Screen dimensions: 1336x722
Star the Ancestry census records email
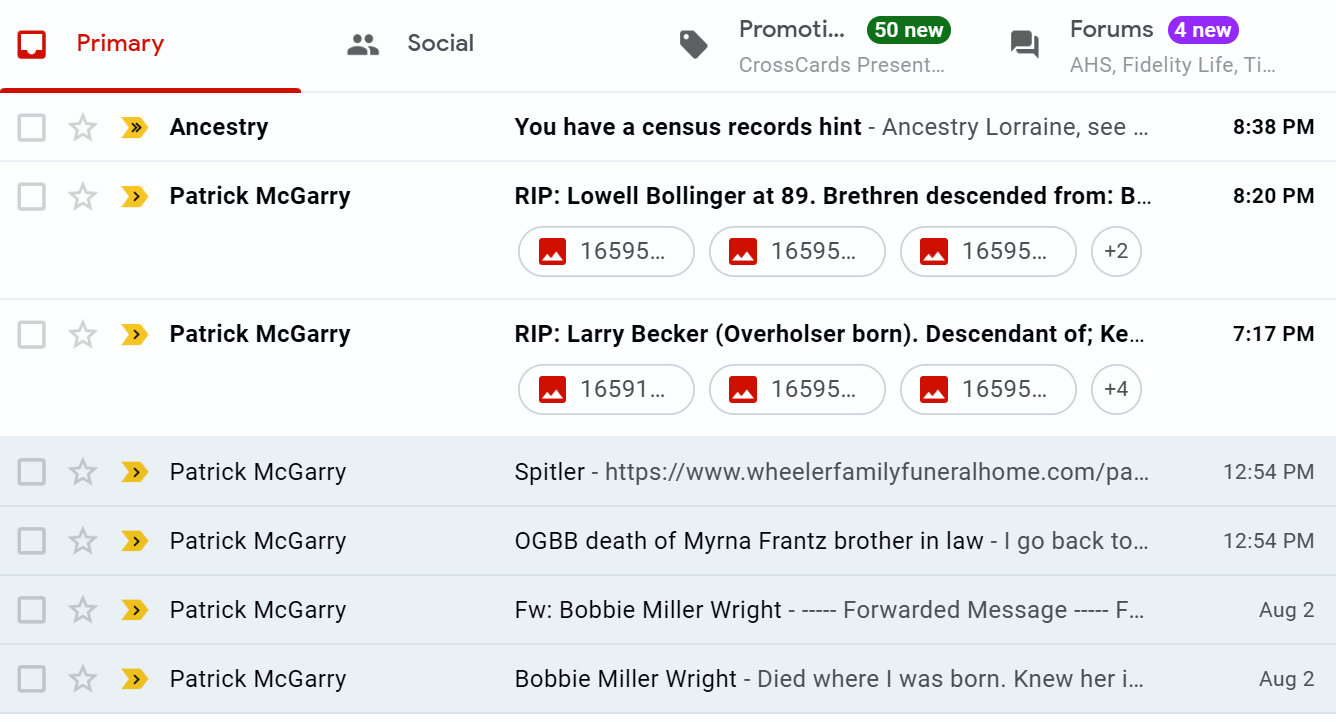(x=82, y=128)
